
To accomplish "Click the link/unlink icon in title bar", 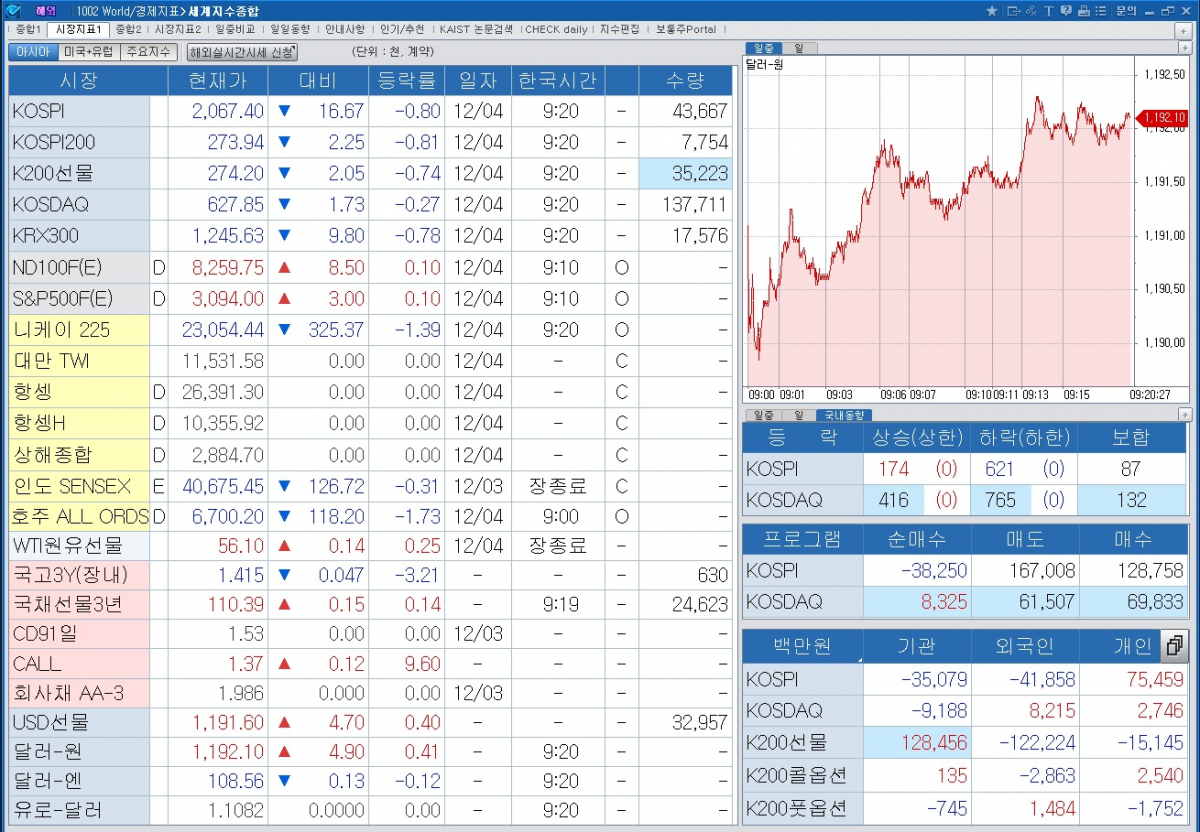I will pos(1030,11).
